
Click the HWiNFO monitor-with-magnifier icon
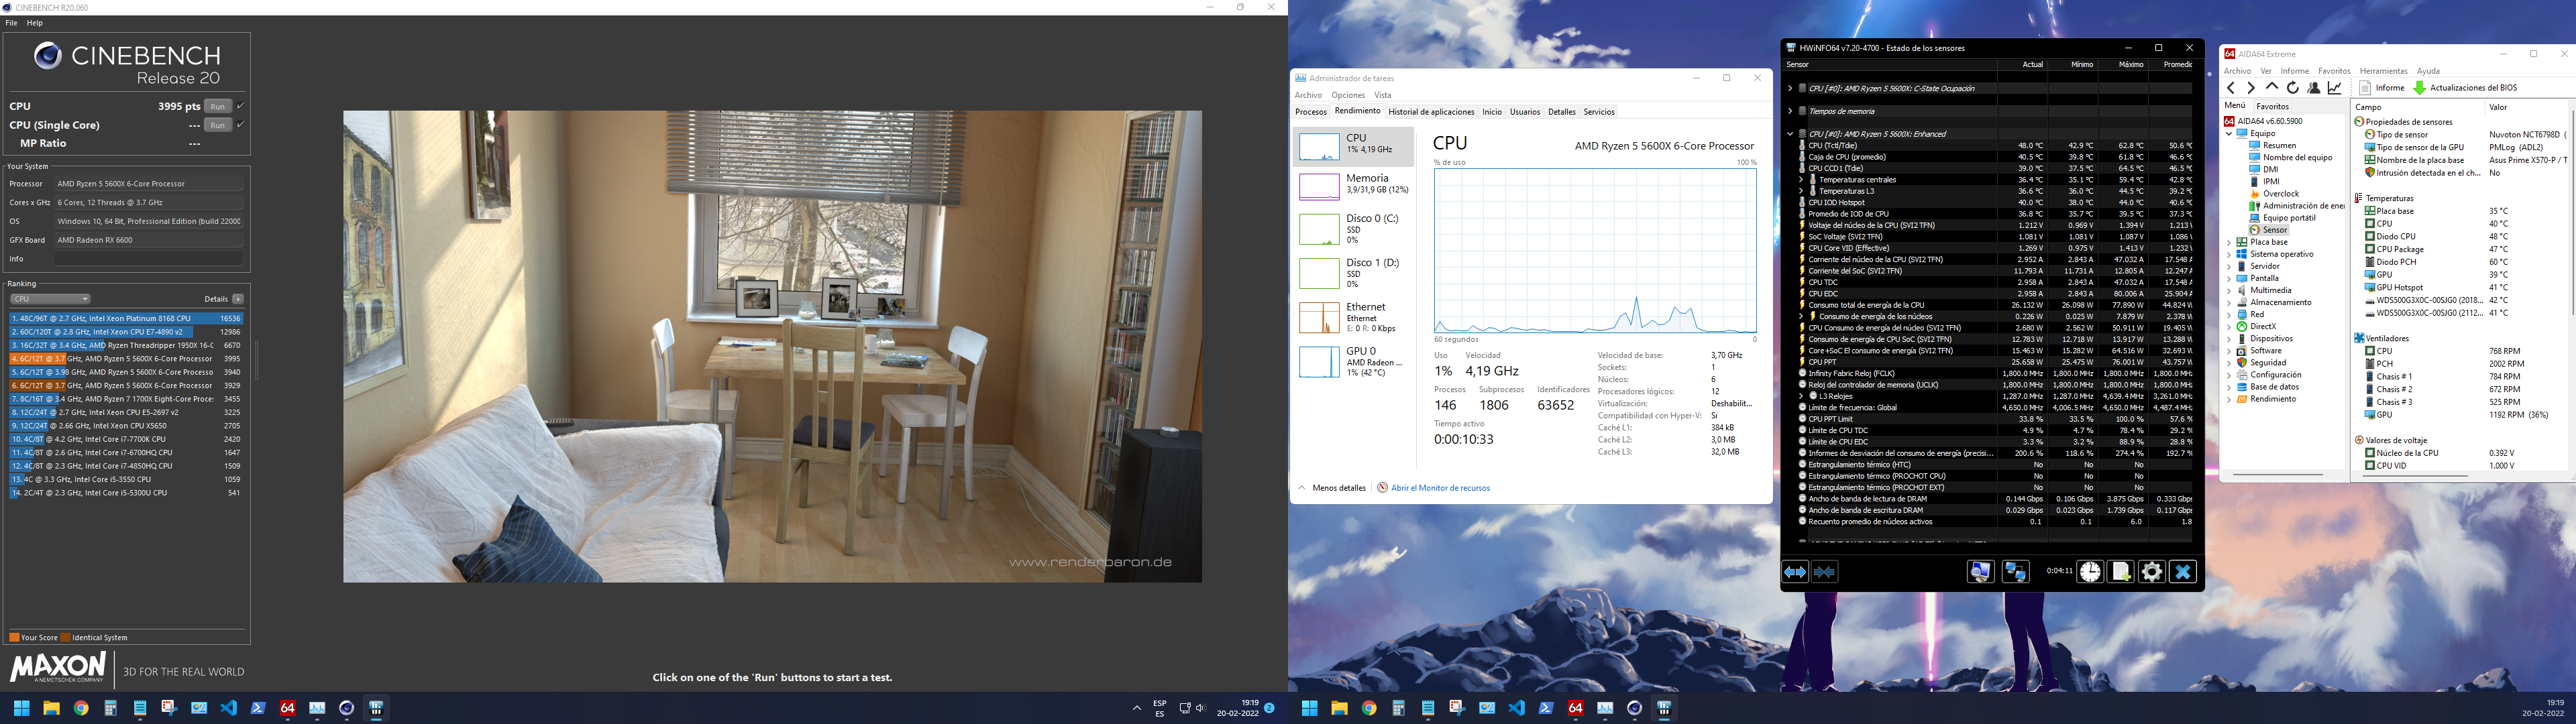click(1980, 572)
